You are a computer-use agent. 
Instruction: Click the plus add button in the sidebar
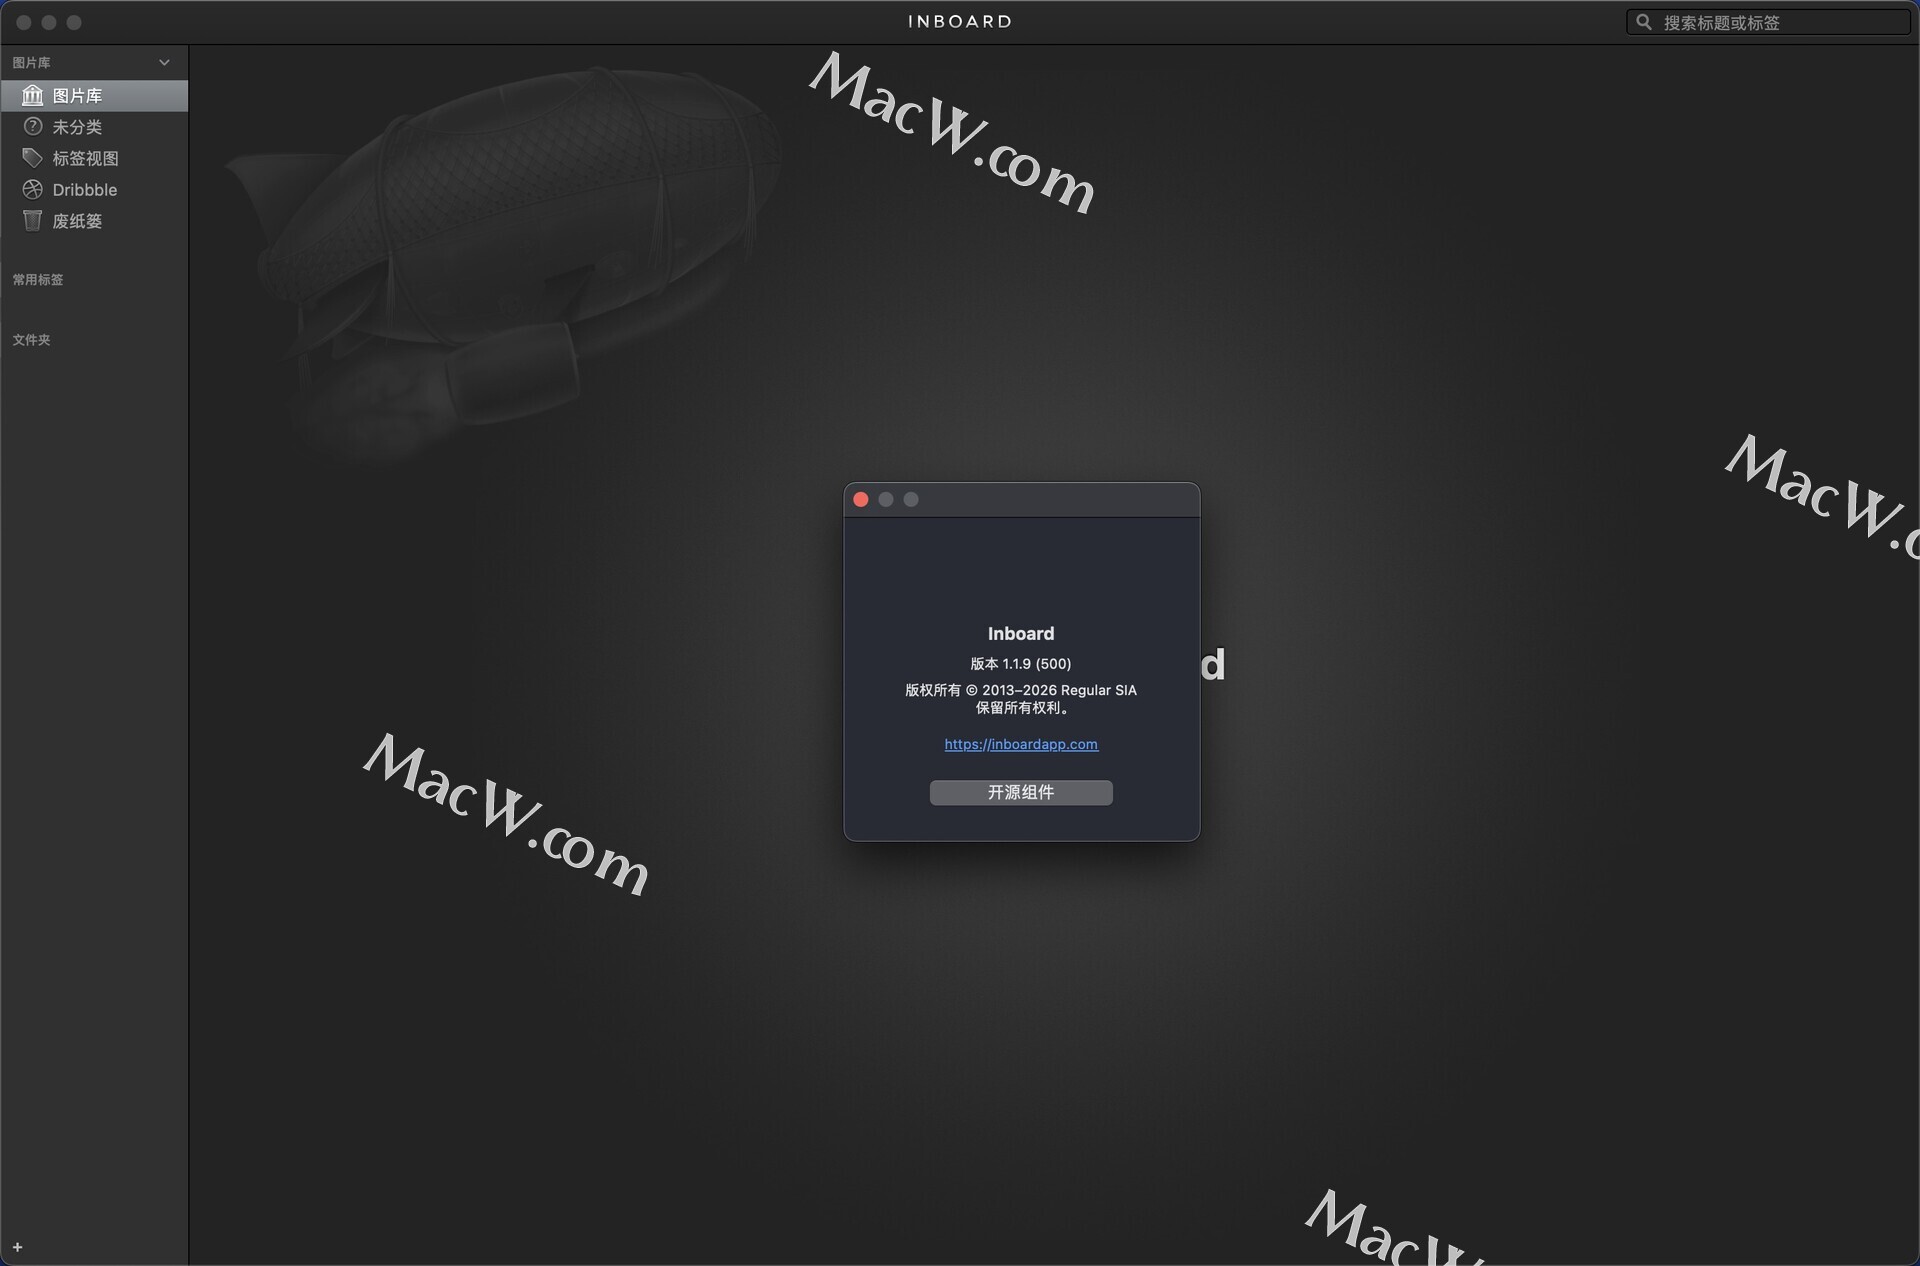pos(17,1247)
